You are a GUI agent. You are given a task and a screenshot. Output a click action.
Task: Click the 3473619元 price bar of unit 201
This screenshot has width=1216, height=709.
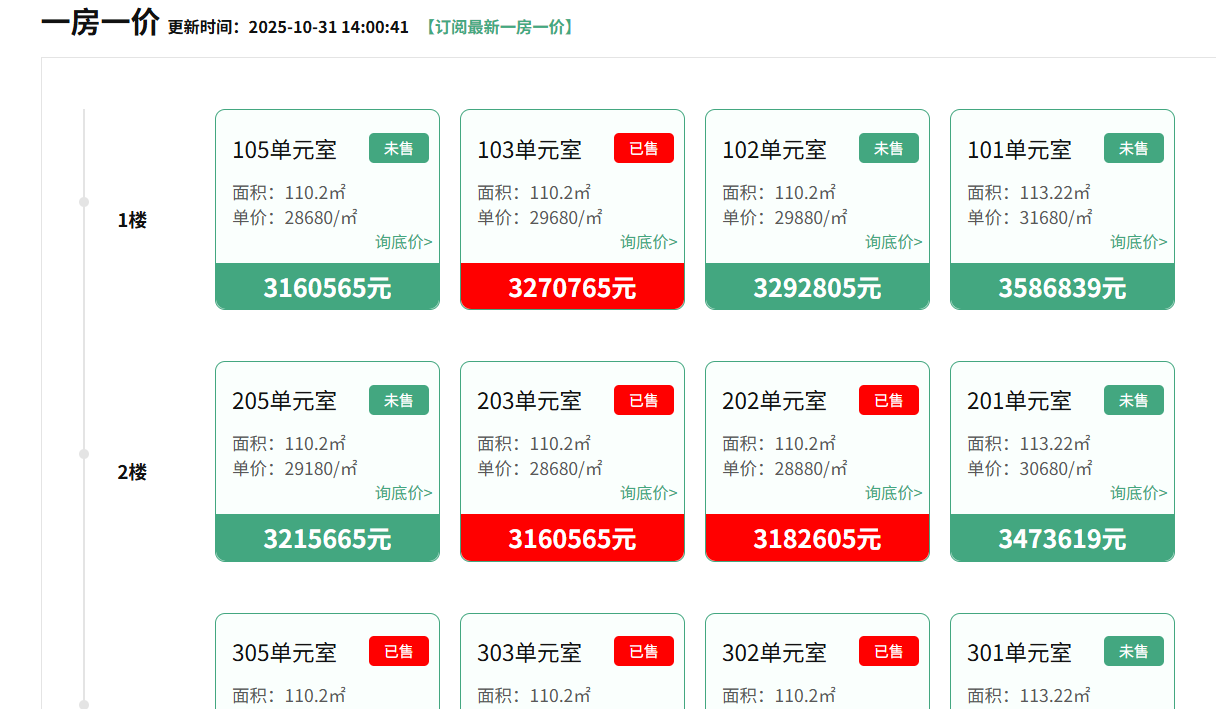(x=1062, y=539)
